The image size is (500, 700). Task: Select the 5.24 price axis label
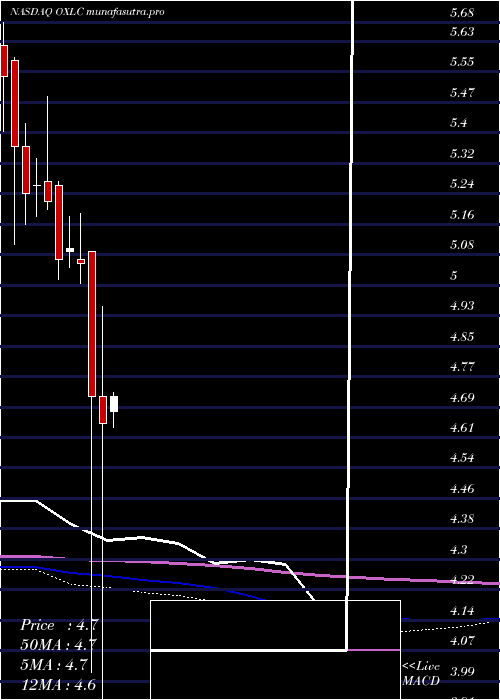462,184
